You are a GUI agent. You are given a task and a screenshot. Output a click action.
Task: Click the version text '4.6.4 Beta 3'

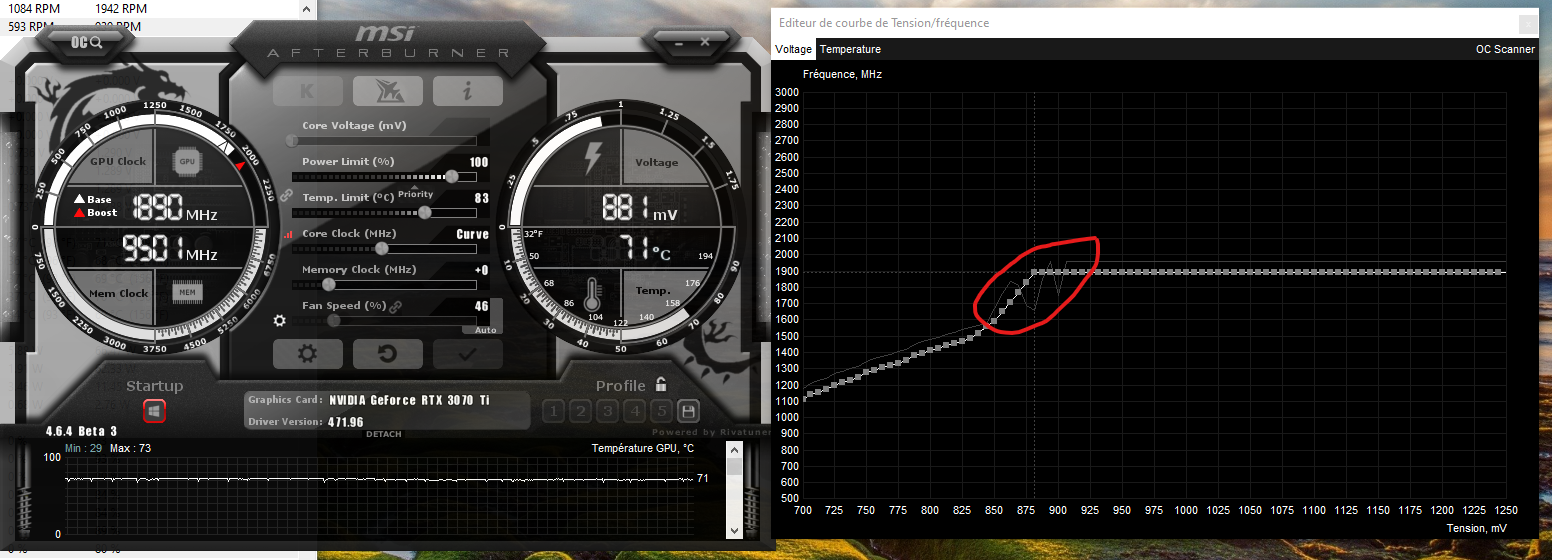coord(81,431)
